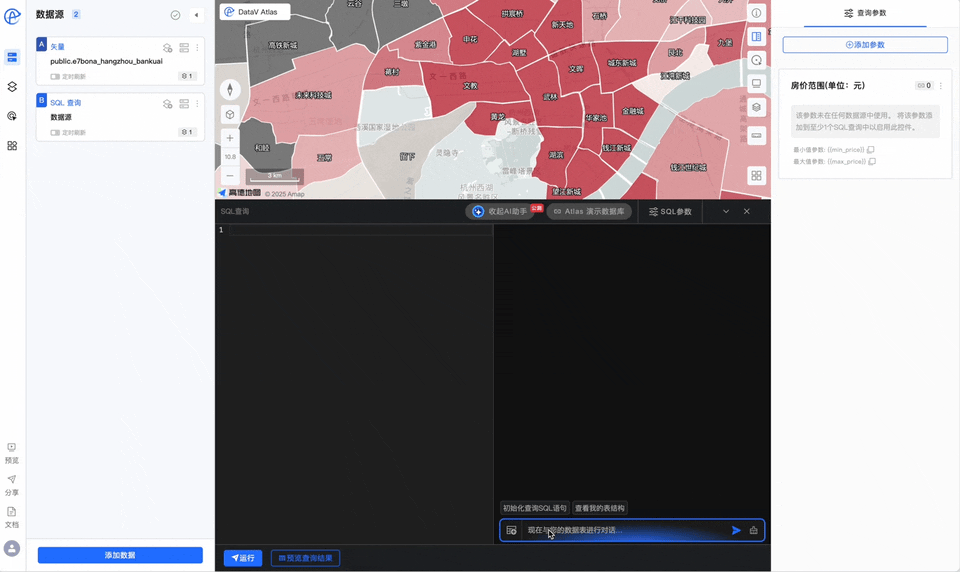Image resolution: width=960 pixels, height=572 pixels.
Task: Click layer count badge on SQL 查询 card
Action: 187,132
